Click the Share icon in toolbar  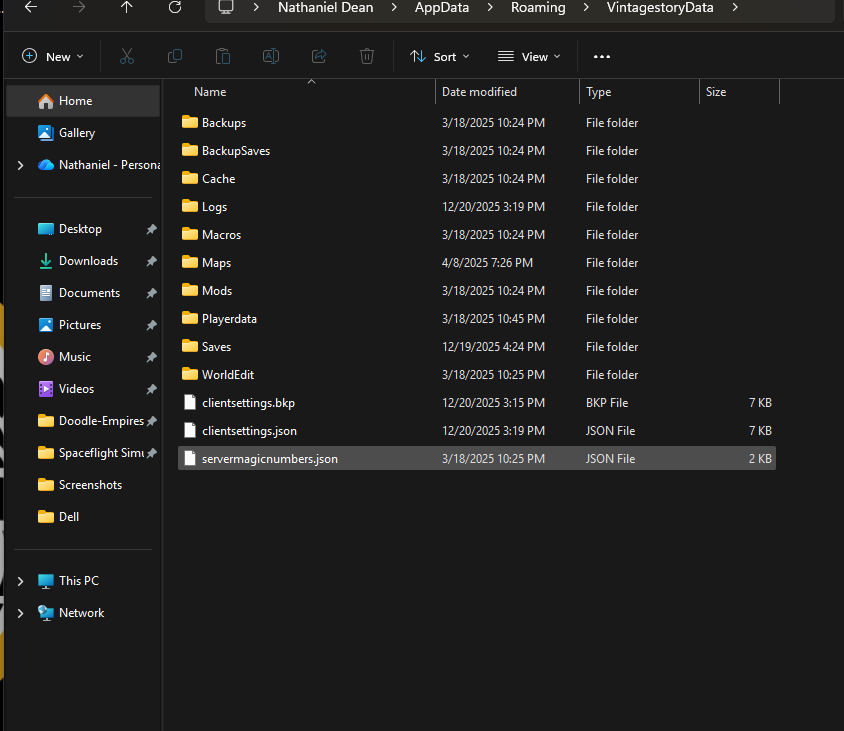click(x=319, y=57)
